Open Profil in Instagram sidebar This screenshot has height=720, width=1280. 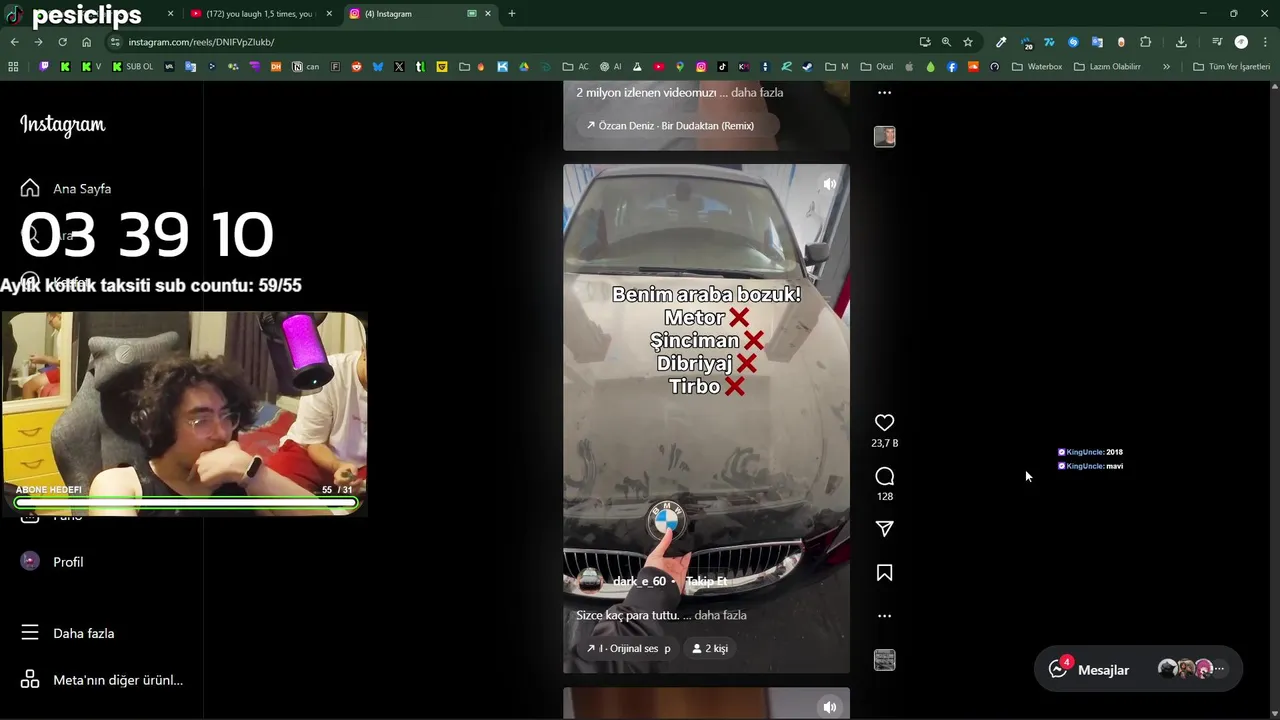pyautogui.click(x=52, y=562)
